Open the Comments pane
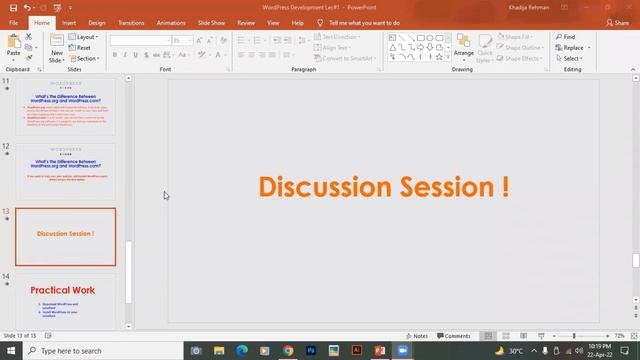 (x=453, y=336)
